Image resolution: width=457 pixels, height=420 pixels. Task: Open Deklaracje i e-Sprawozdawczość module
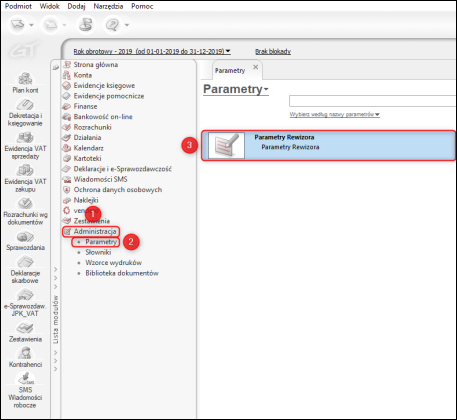(x=123, y=169)
